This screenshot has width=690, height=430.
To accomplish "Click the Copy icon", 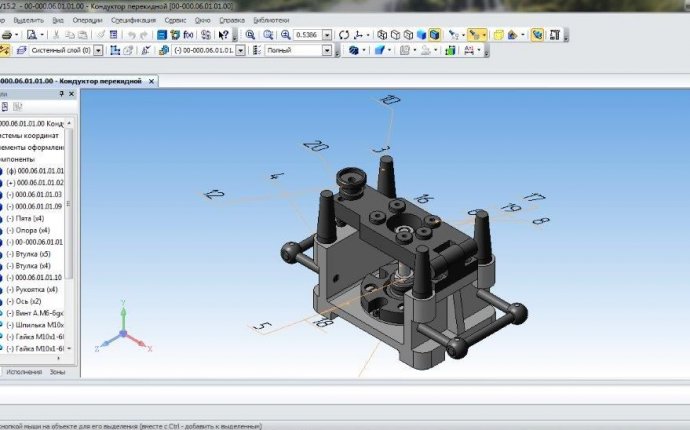I will (x=70, y=35).
